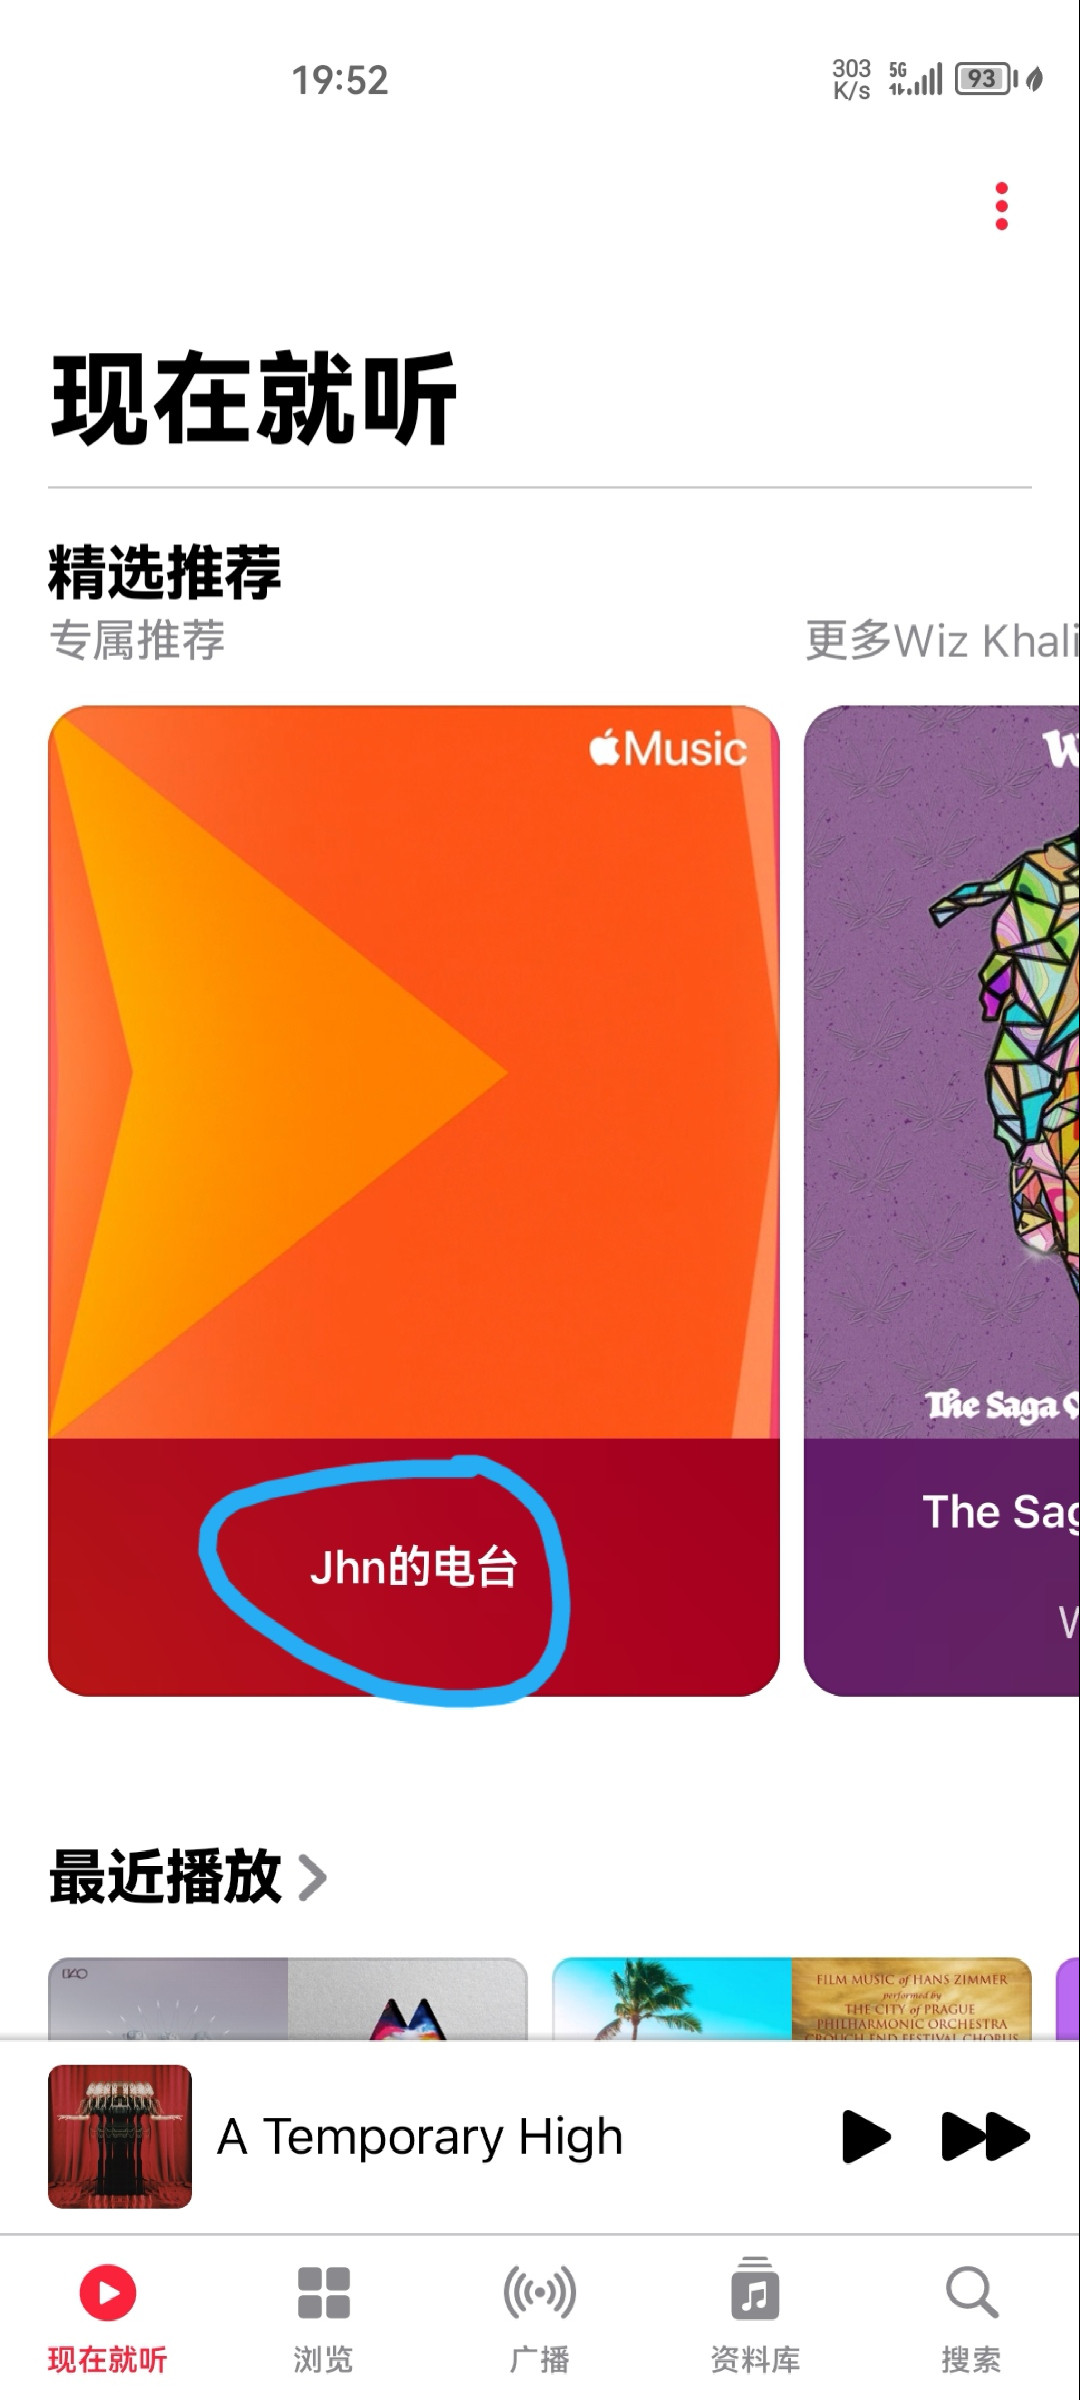The width and height of the screenshot is (1080, 2400).
Task: Open the gray recently played album thumbnail
Action: (x=168, y=1998)
